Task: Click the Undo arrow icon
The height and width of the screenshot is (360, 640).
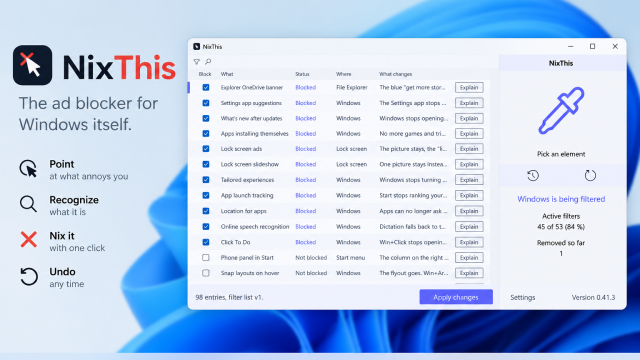Action: tap(29, 276)
